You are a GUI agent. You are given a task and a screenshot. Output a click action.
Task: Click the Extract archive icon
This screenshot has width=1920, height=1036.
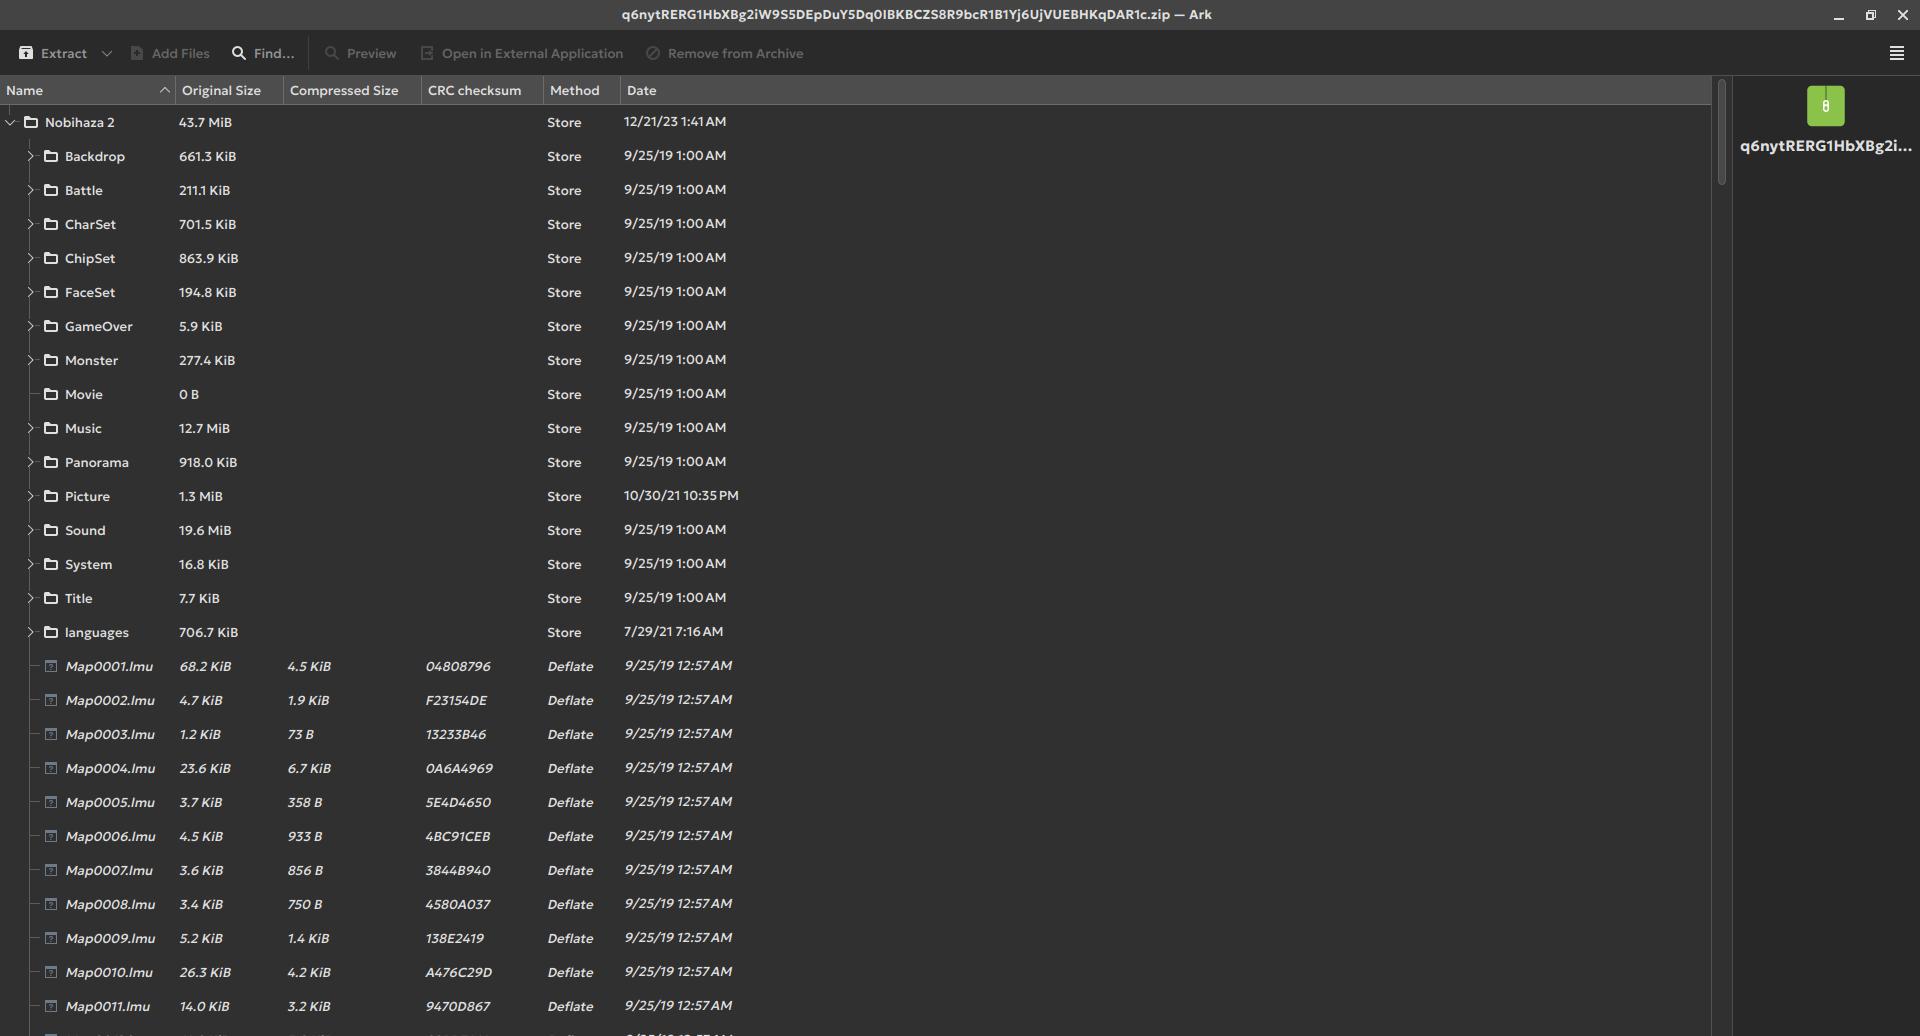(x=26, y=53)
